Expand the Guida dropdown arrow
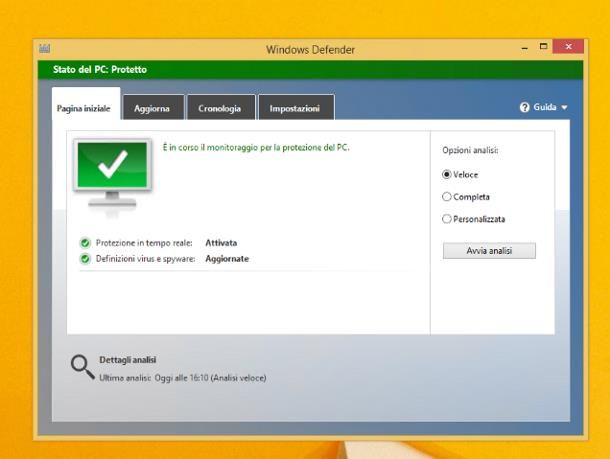The image size is (610, 459). tap(564, 107)
